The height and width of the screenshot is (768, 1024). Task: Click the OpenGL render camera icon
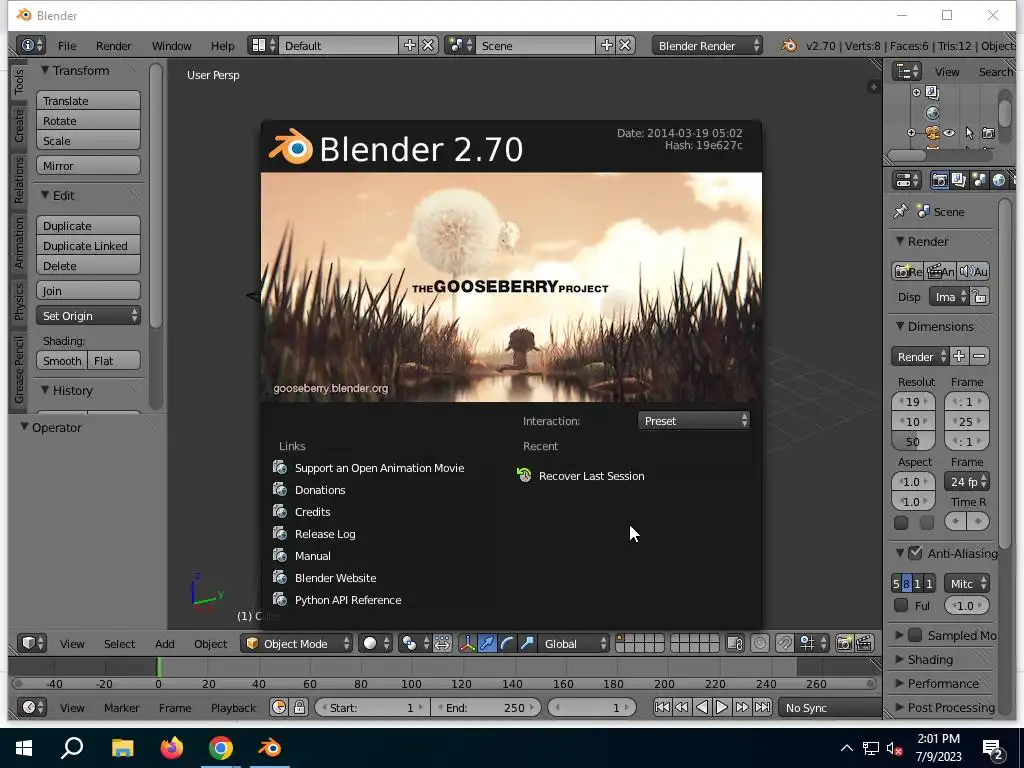pos(844,643)
